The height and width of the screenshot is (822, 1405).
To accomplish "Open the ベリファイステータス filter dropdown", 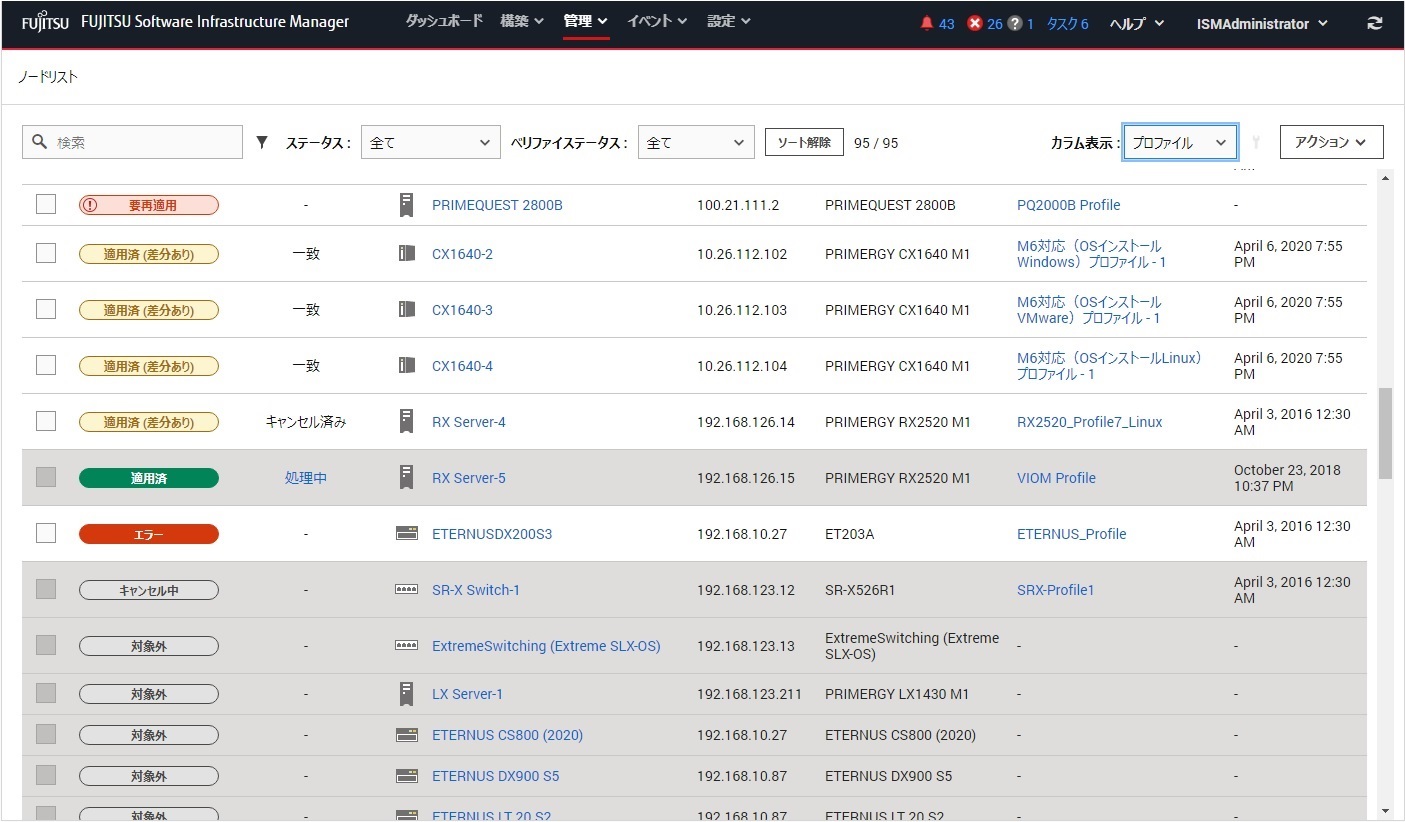I will (696, 142).
